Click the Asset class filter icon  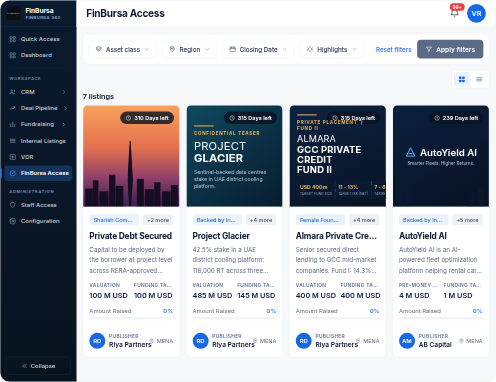click(99, 49)
